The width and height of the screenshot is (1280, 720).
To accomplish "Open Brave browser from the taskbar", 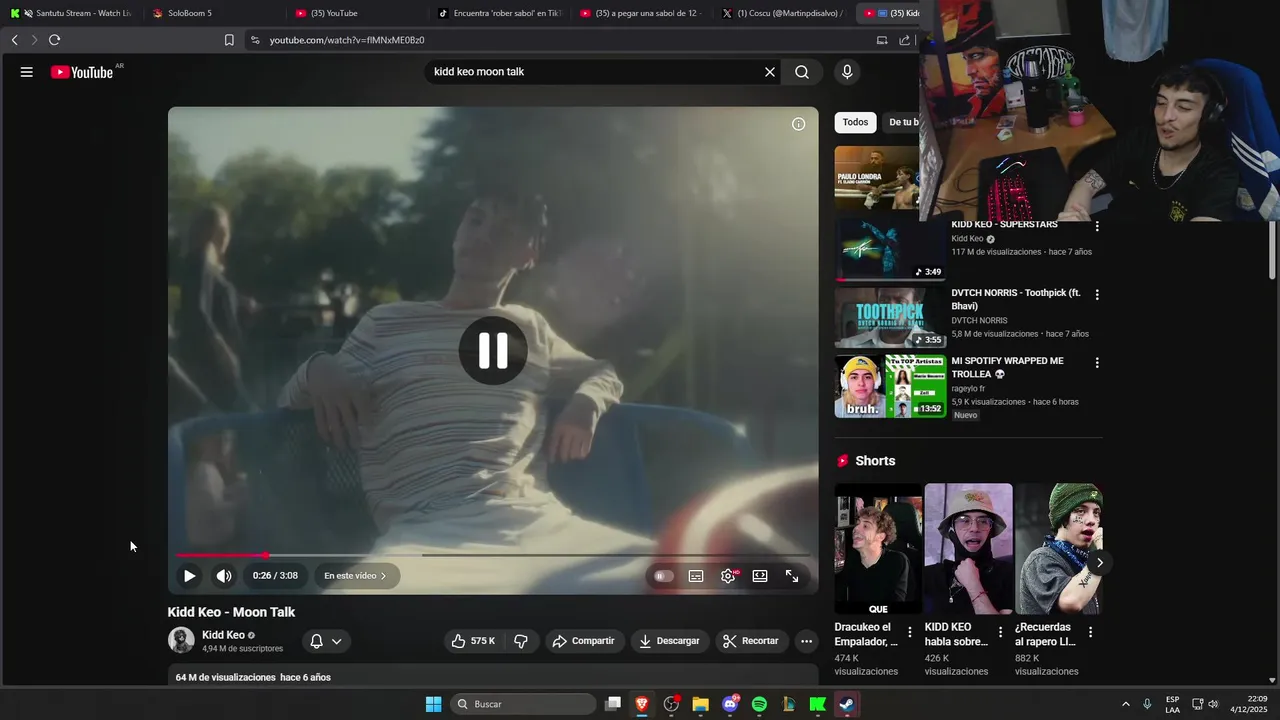I will [x=642, y=704].
